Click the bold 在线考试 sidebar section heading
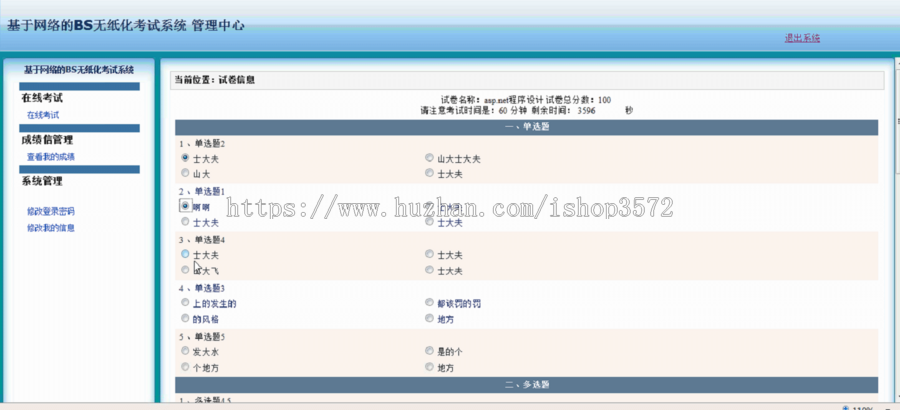The image size is (900, 410). click(42, 98)
